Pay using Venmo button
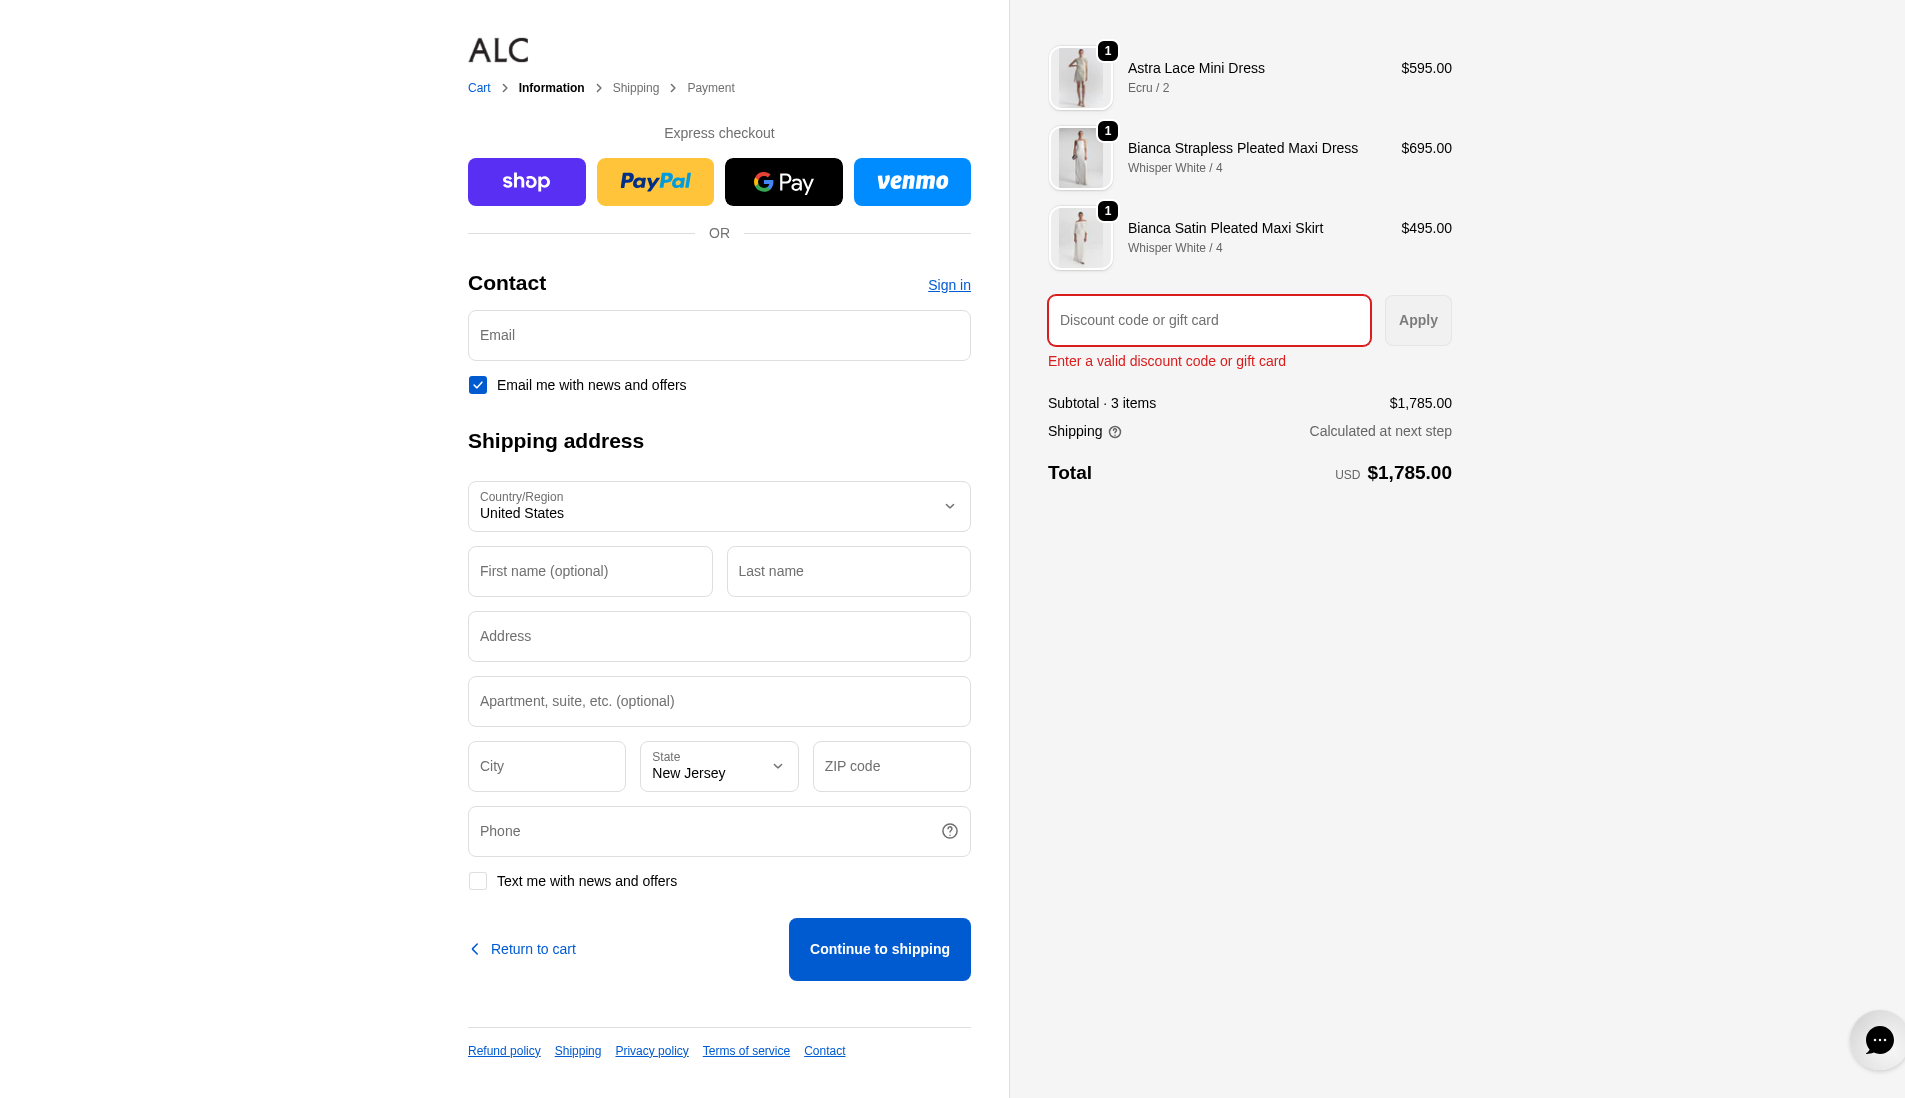This screenshot has width=1905, height=1098. (912, 182)
